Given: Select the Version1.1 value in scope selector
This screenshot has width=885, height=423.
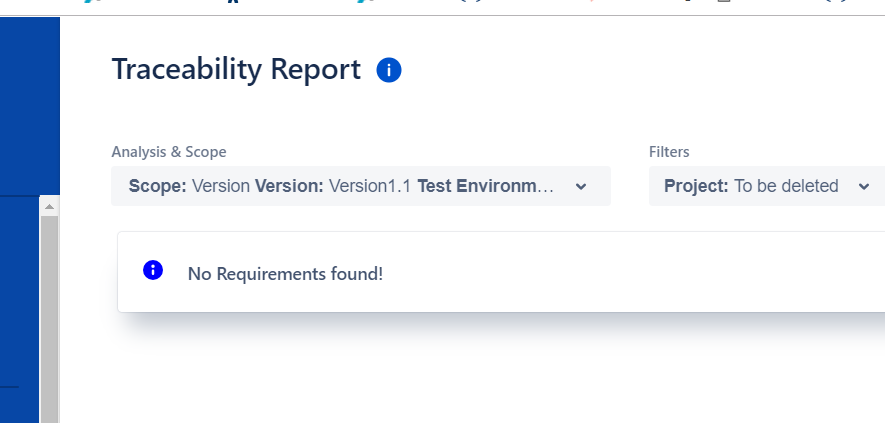Looking at the screenshot, I should click(370, 186).
